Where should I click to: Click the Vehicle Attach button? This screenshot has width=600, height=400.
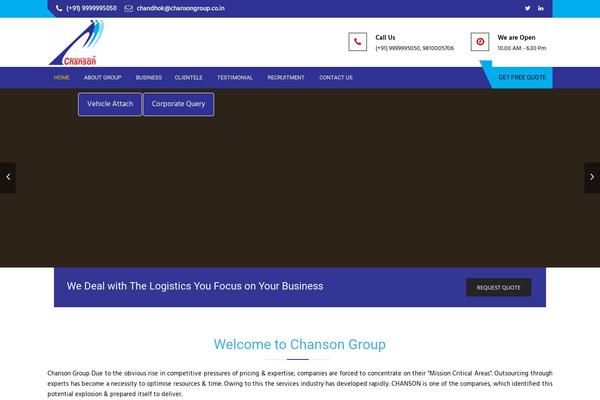[x=110, y=104]
